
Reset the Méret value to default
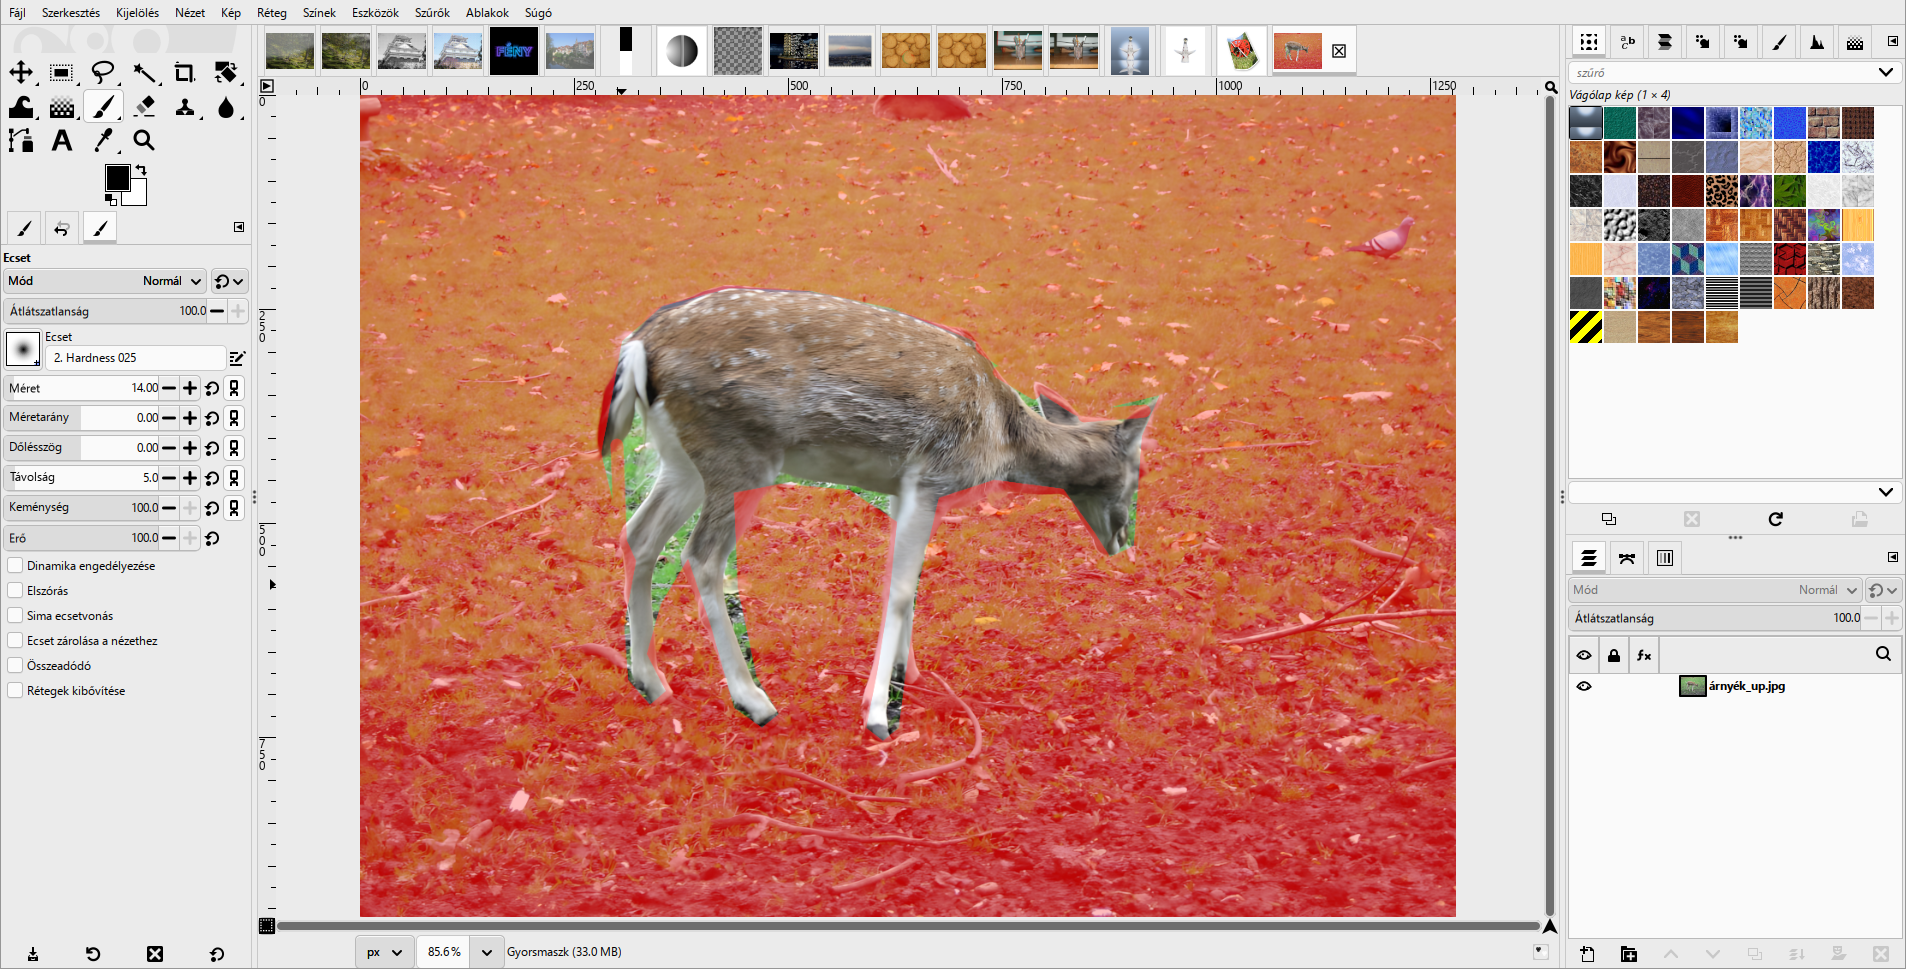coord(212,388)
